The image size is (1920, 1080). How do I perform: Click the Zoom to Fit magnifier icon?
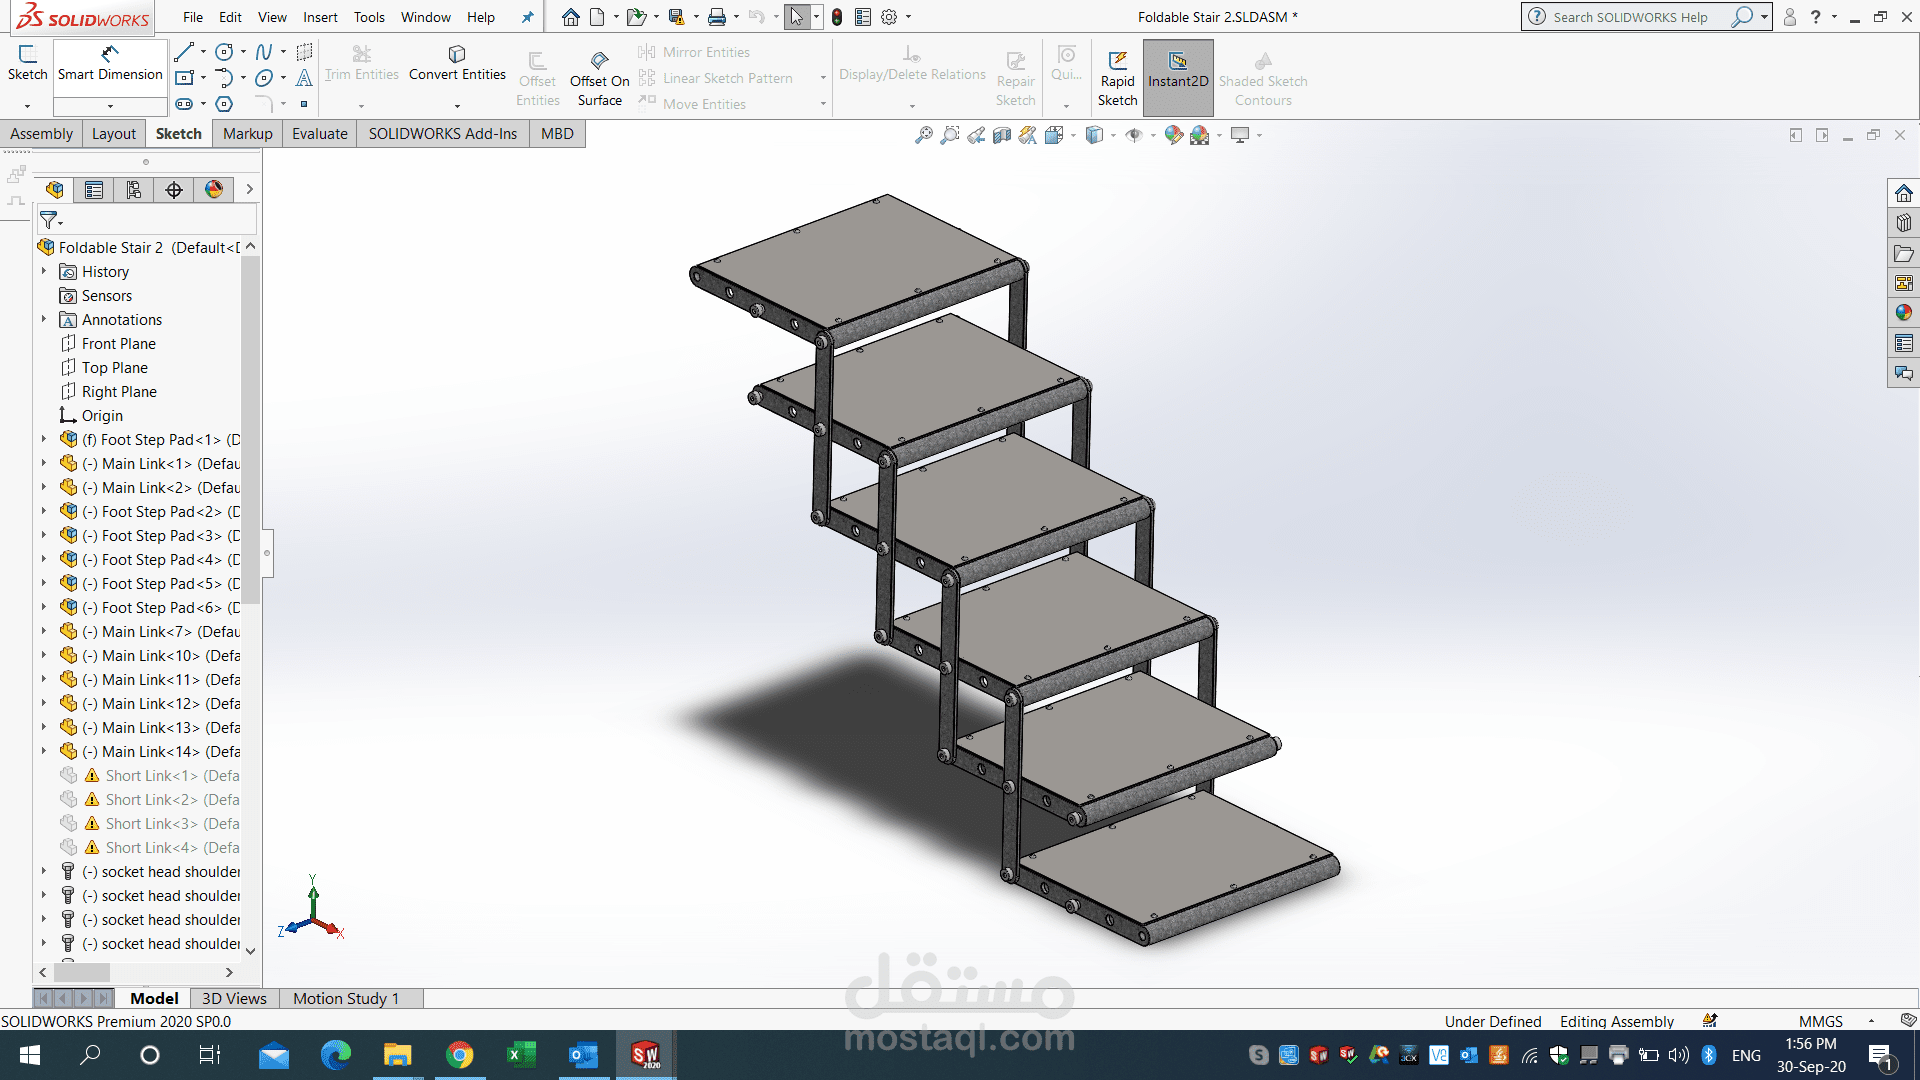click(923, 135)
